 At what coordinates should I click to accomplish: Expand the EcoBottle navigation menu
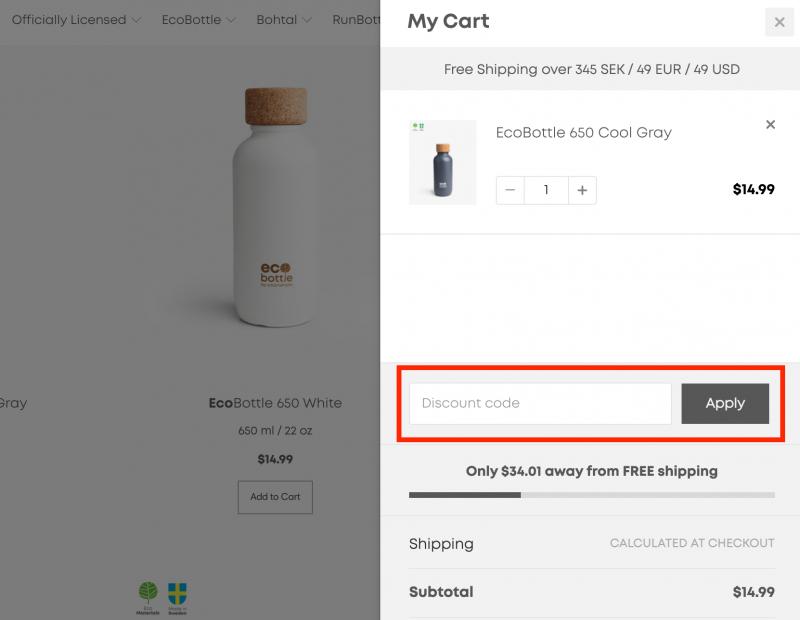(x=198, y=20)
